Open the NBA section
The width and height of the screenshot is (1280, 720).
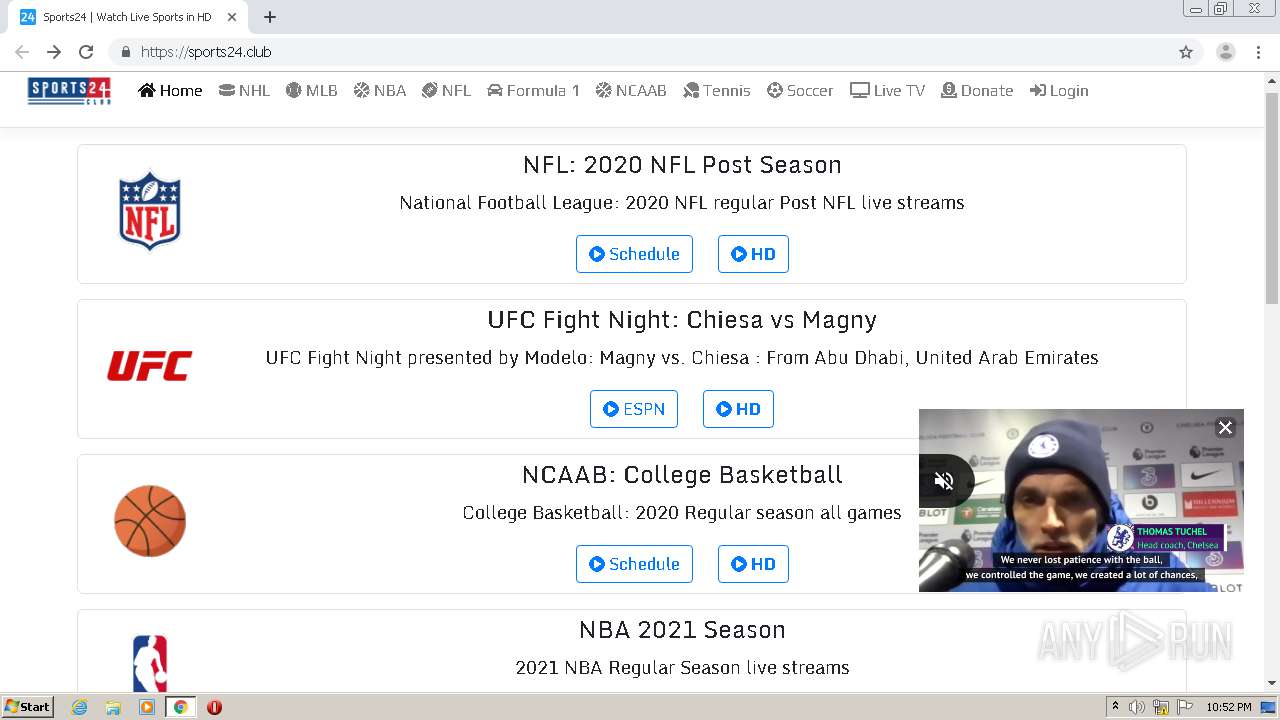click(x=379, y=90)
